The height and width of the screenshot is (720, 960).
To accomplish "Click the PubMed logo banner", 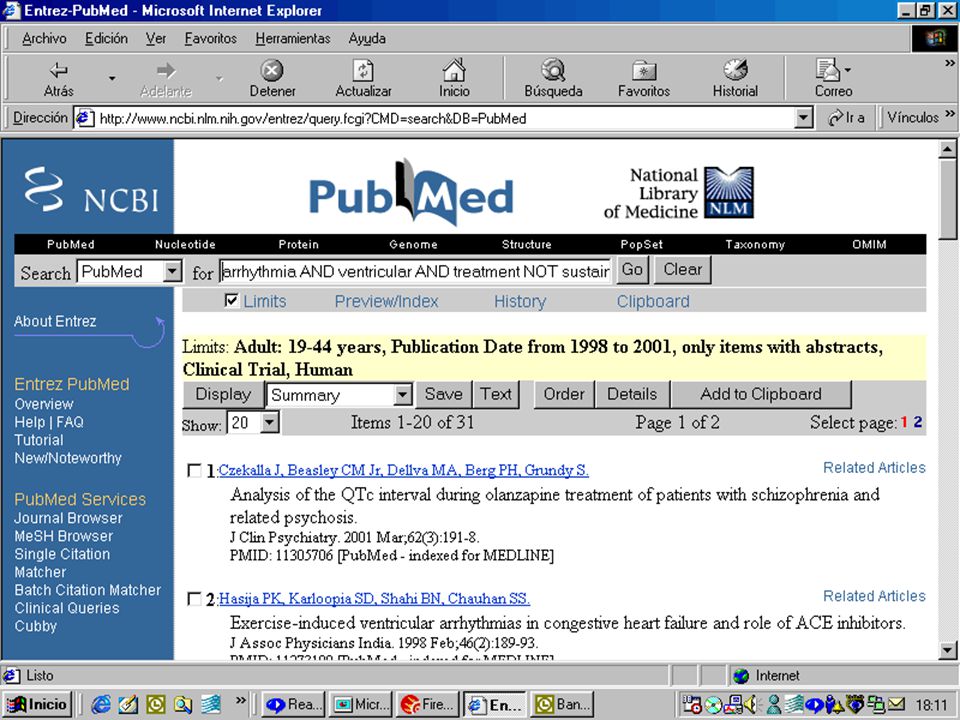I will tap(411, 193).
